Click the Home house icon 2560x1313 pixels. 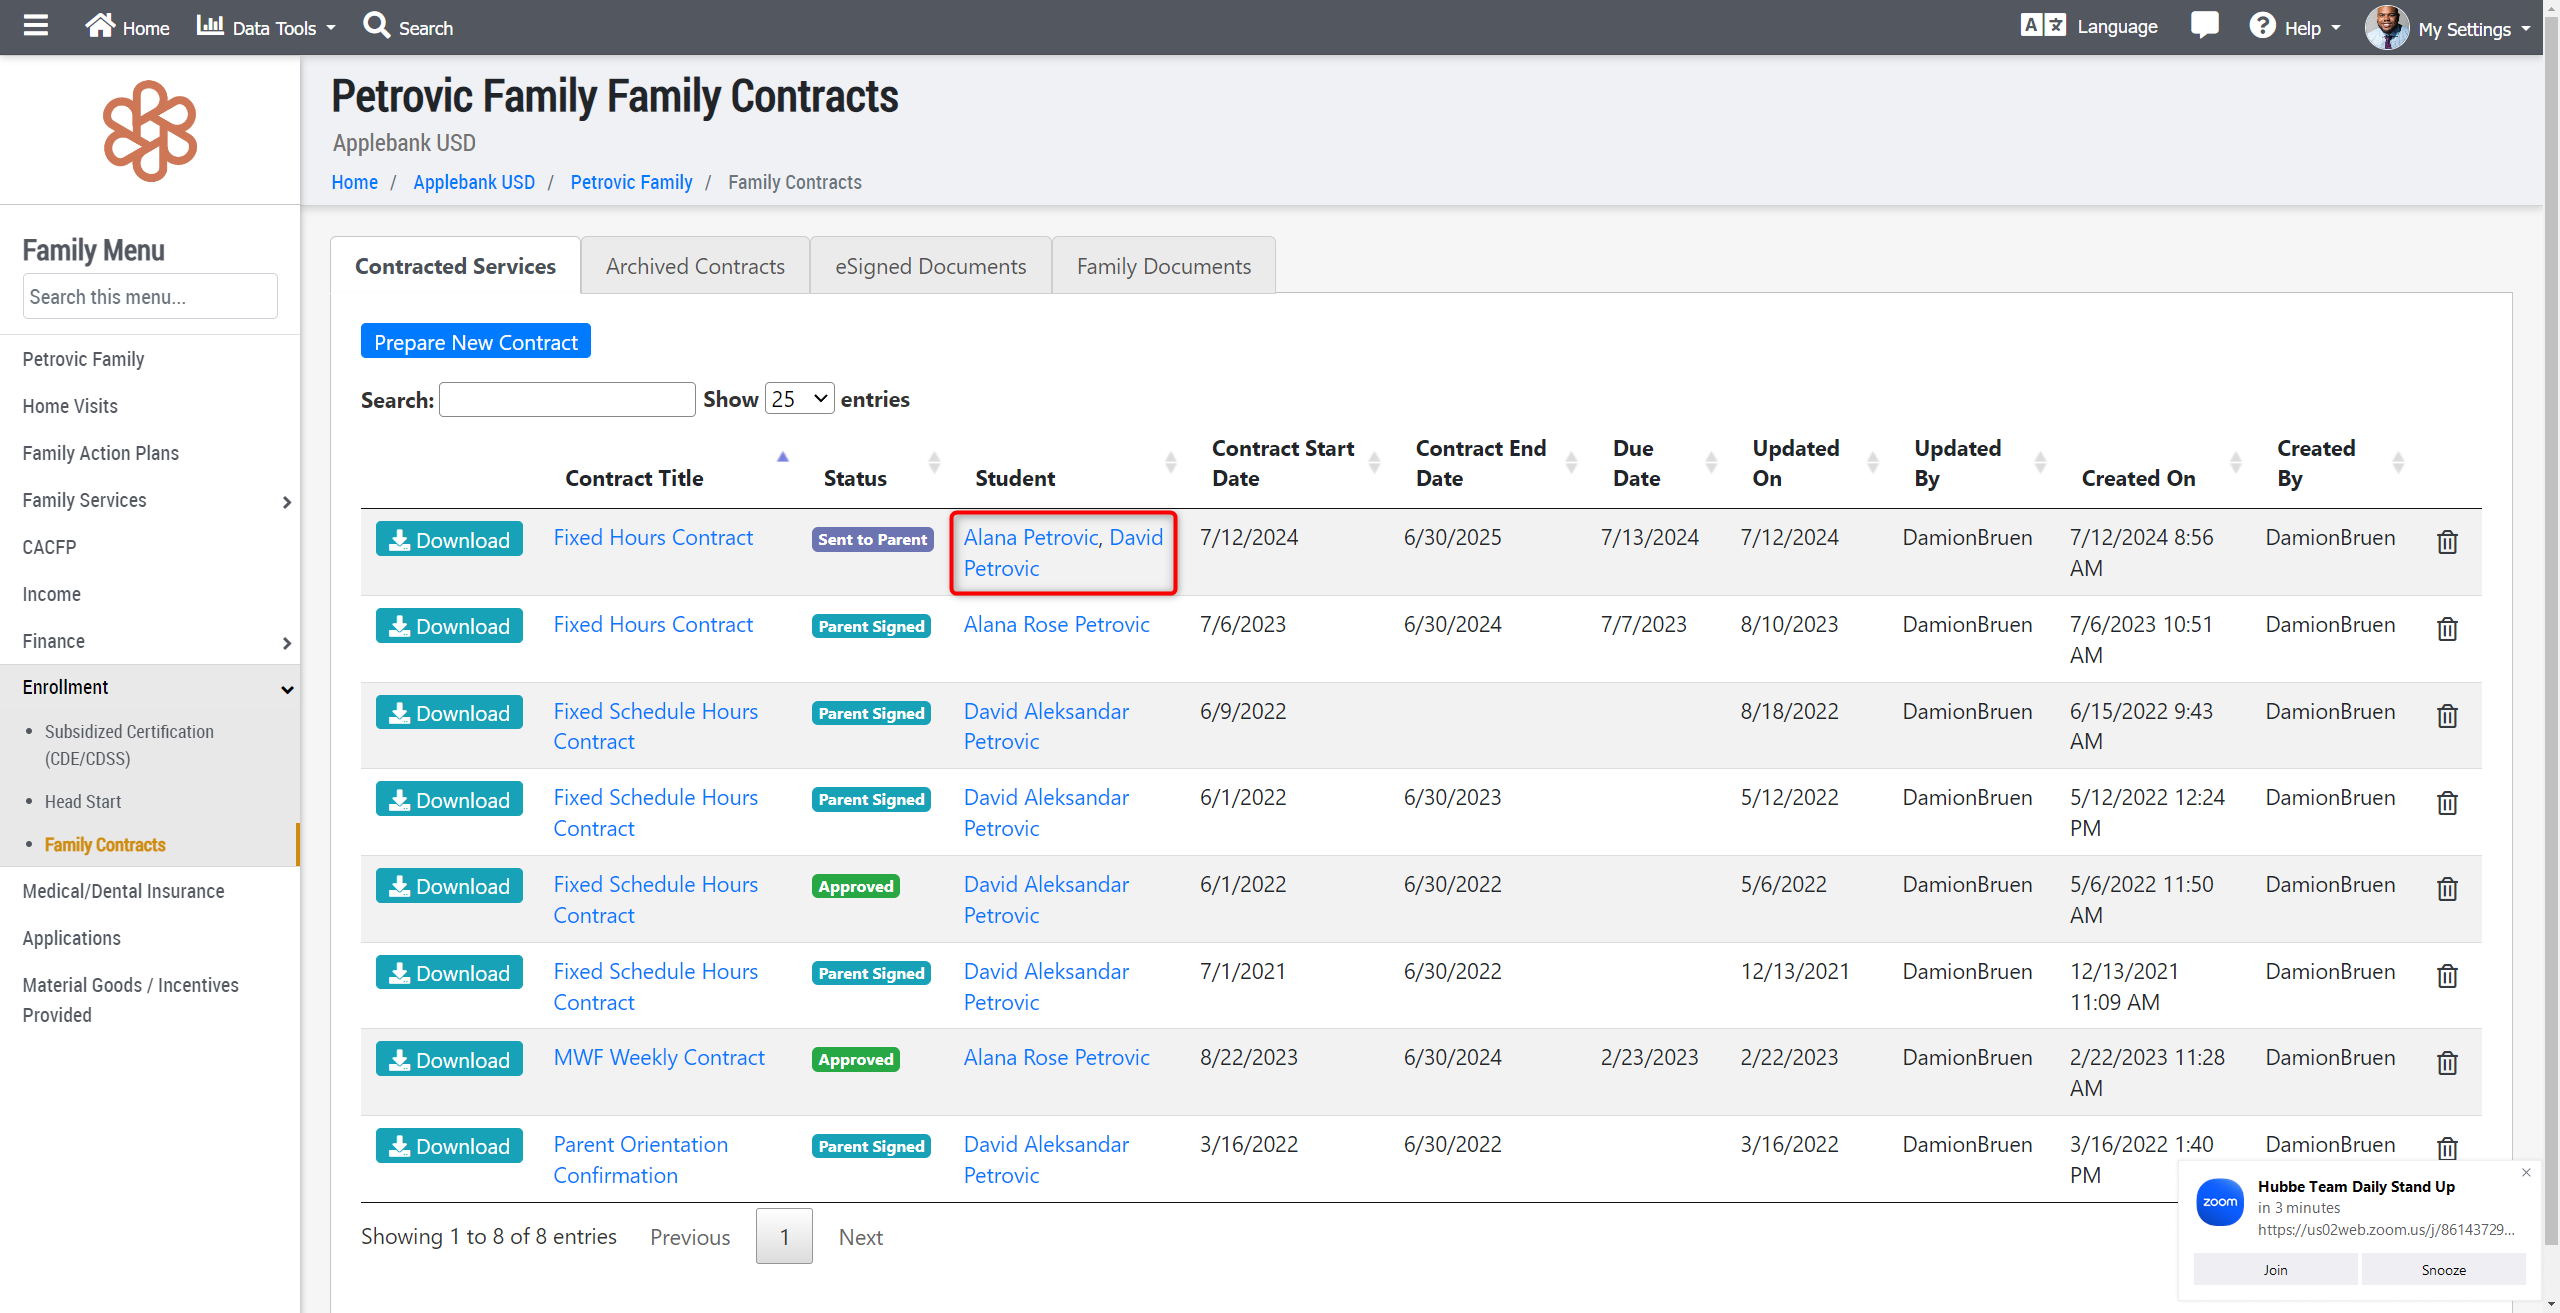[x=100, y=26]
